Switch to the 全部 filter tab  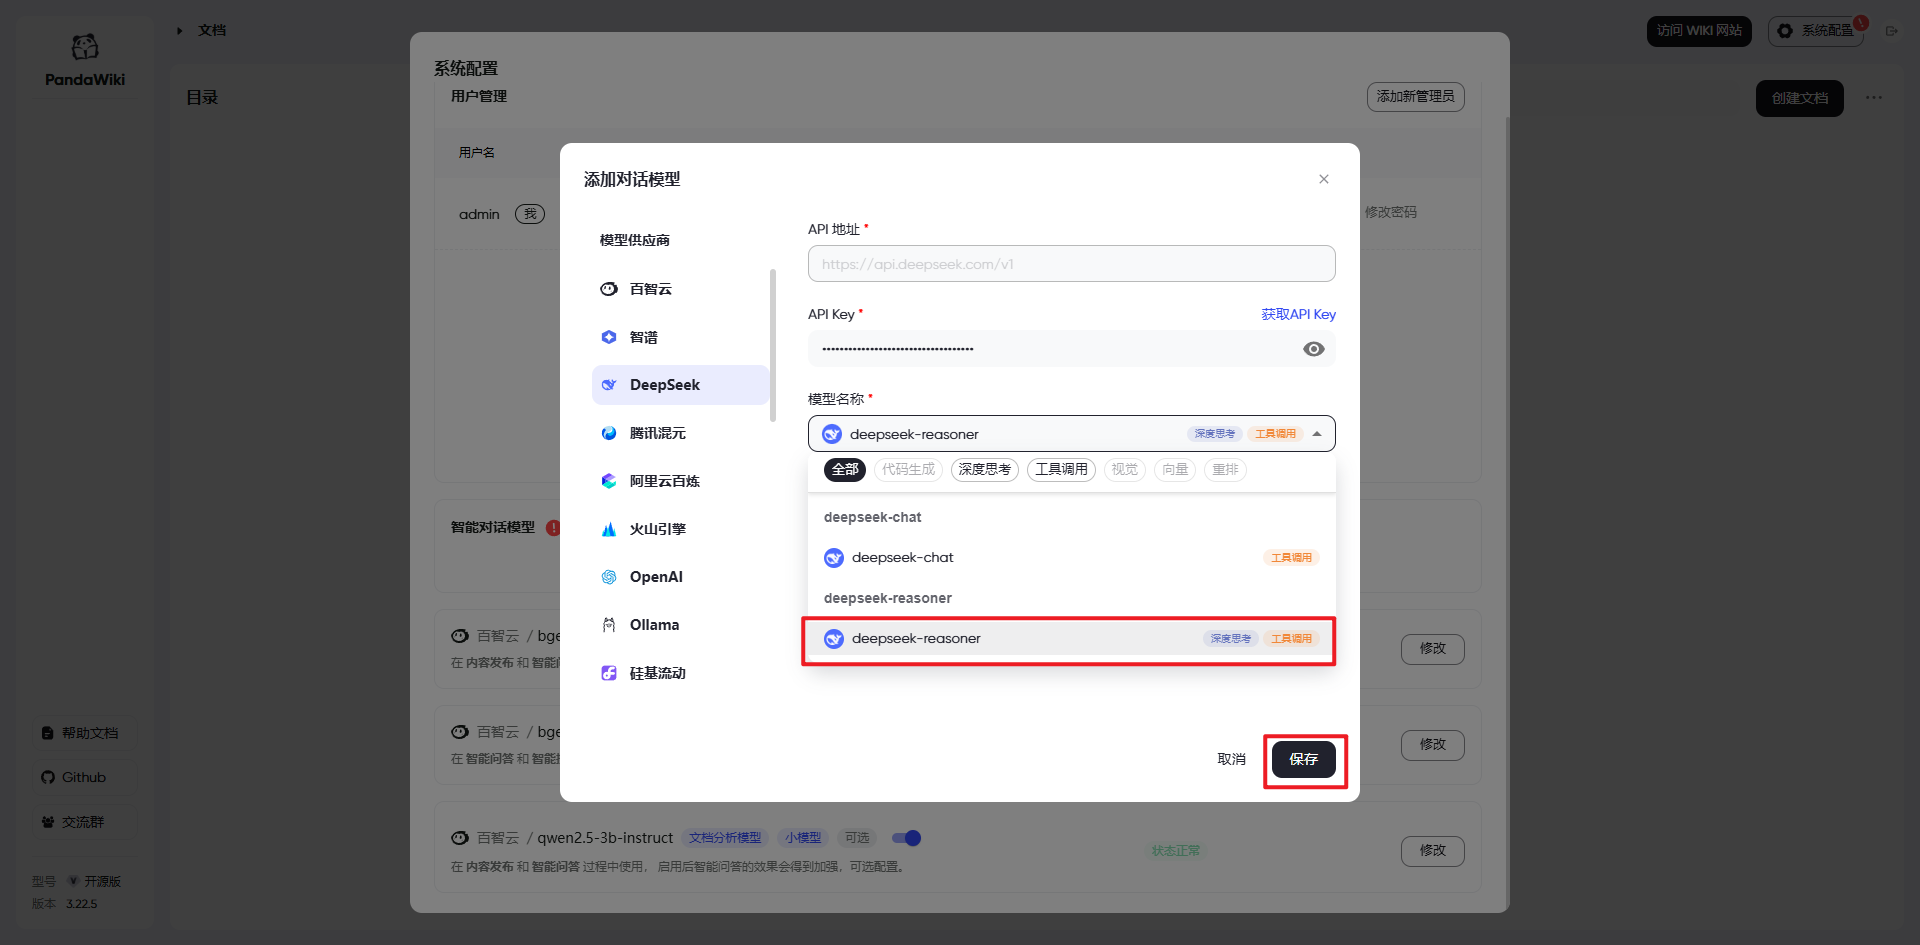pyautogui.click(x=845, y=470)
